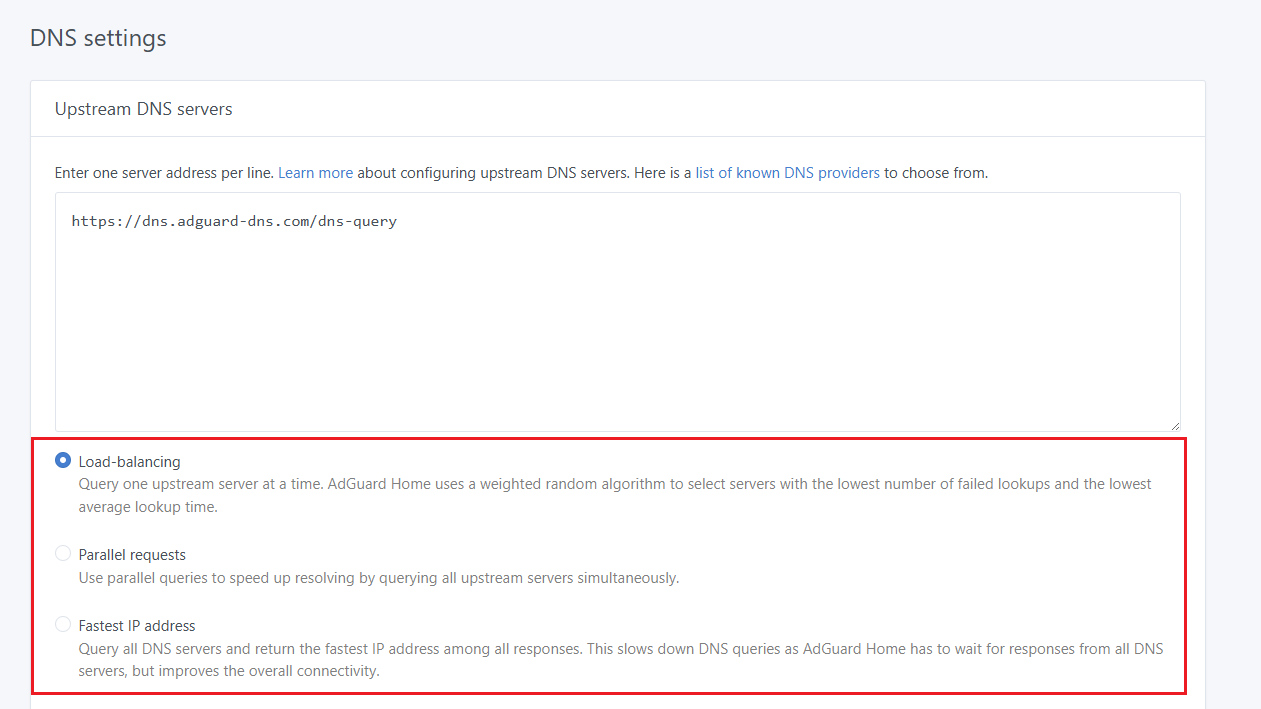Click the DNS settings page heading

click(x=98, y=38)
